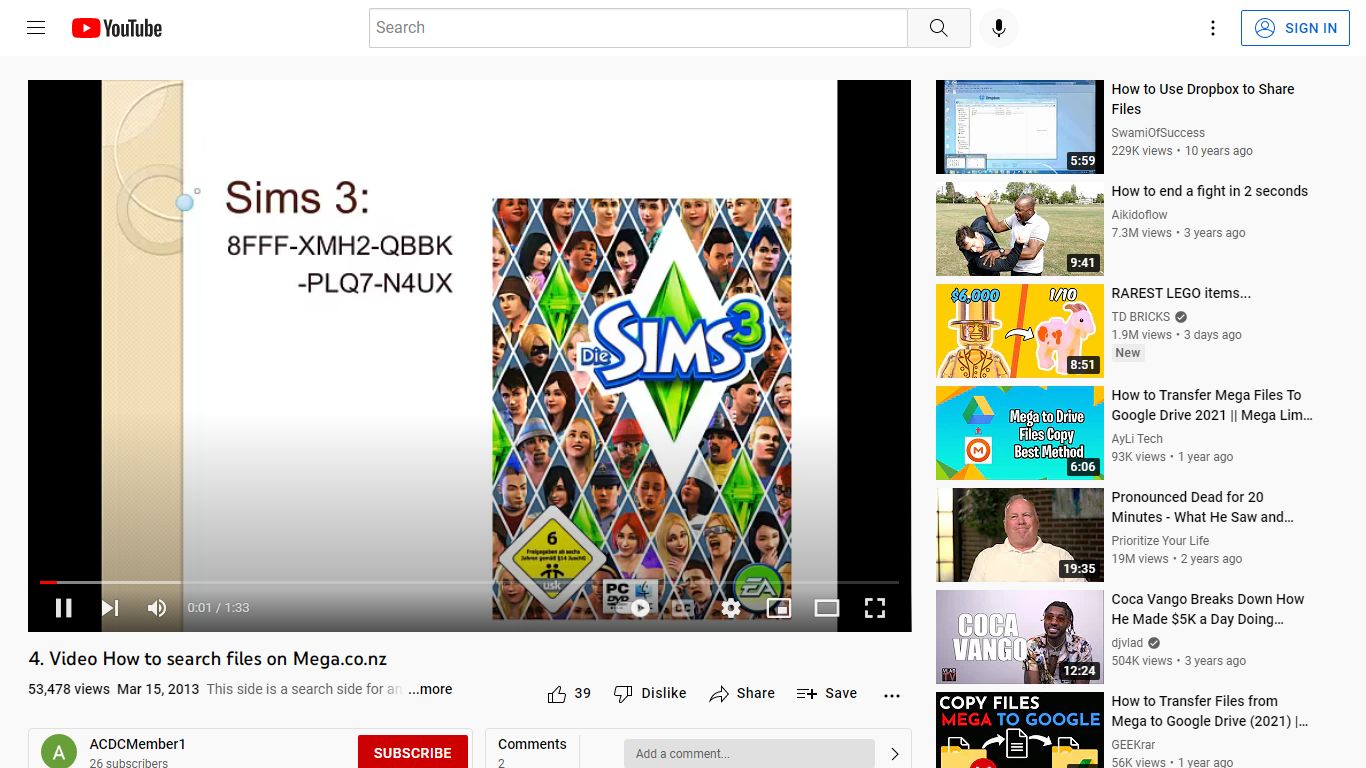
Task: Open player settings gear
Action: click(731, 608)
